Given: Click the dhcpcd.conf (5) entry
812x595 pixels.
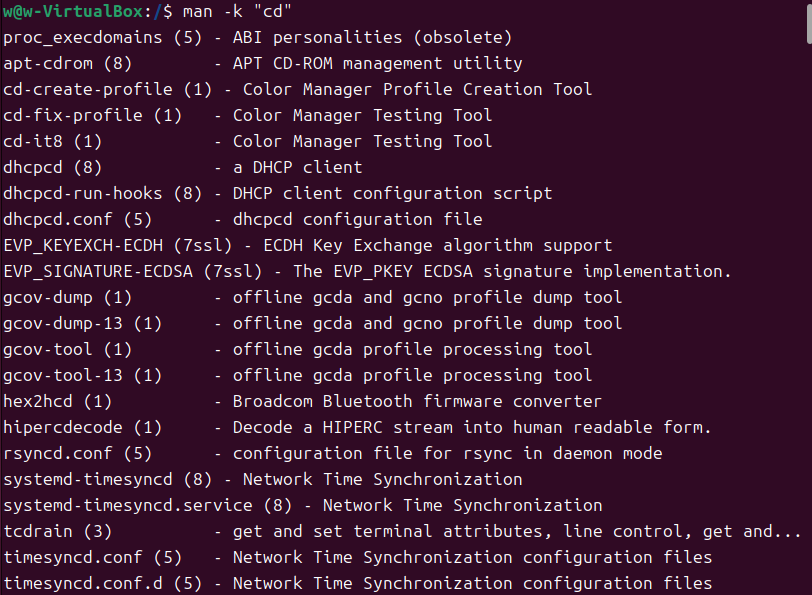Looking at the screenshot, I should (x=77, y=219).
